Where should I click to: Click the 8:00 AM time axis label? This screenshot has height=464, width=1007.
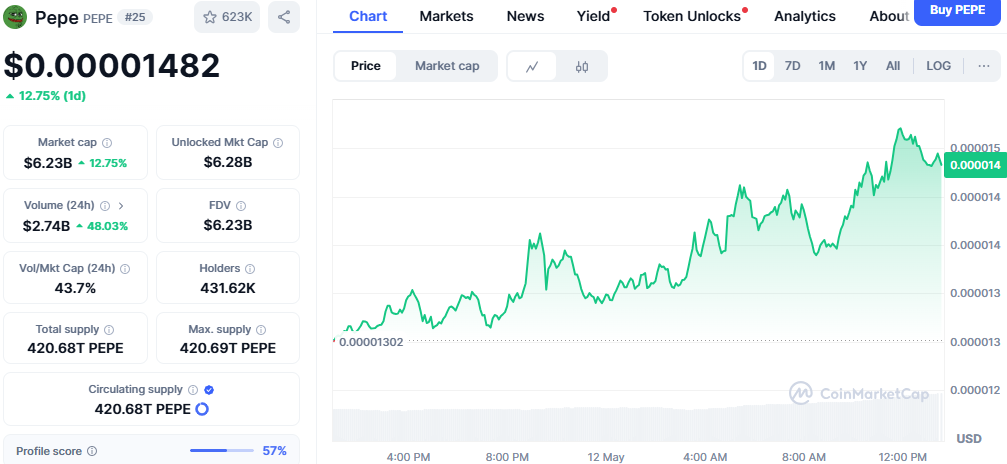803,457
